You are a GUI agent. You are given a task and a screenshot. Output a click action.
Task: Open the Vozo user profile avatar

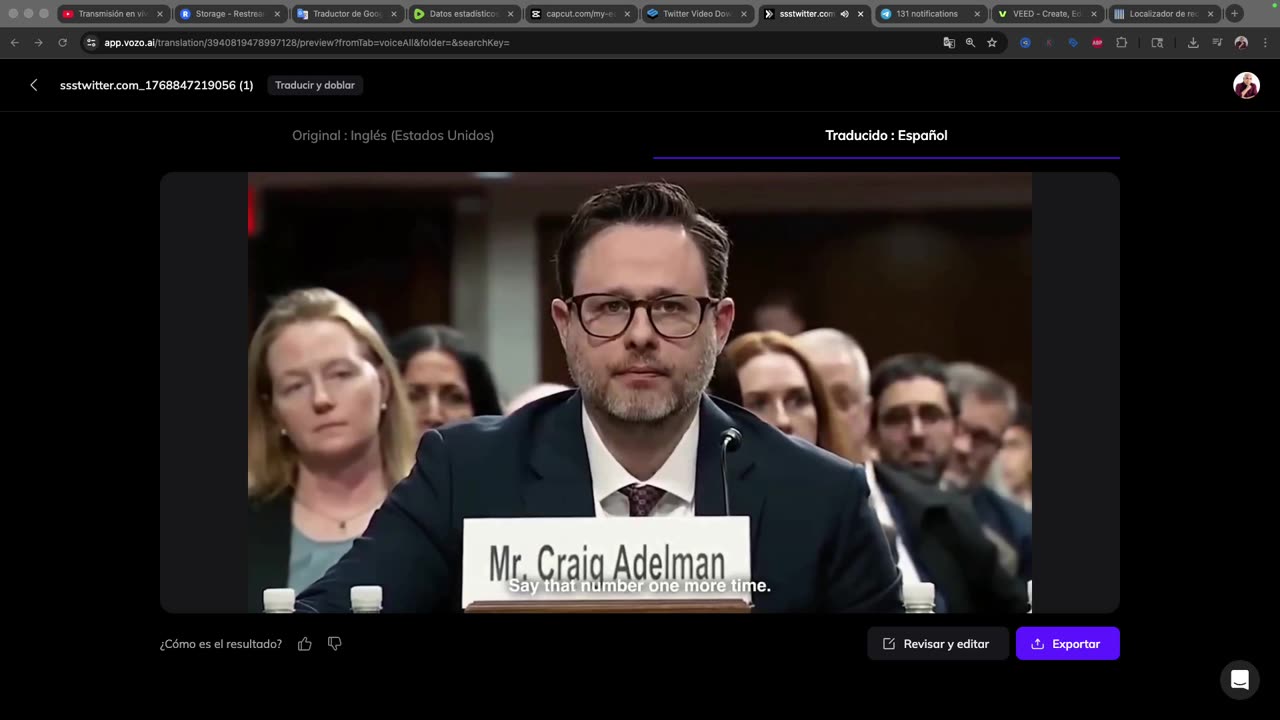pos(1246,85)
